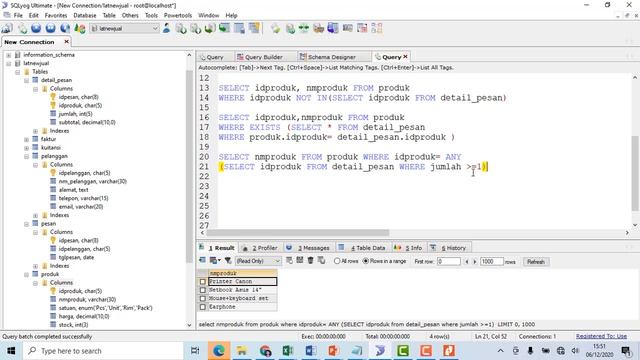Click the next rows arrow beside First row
This screenshot has height=360, width=640.
(475, 262)
